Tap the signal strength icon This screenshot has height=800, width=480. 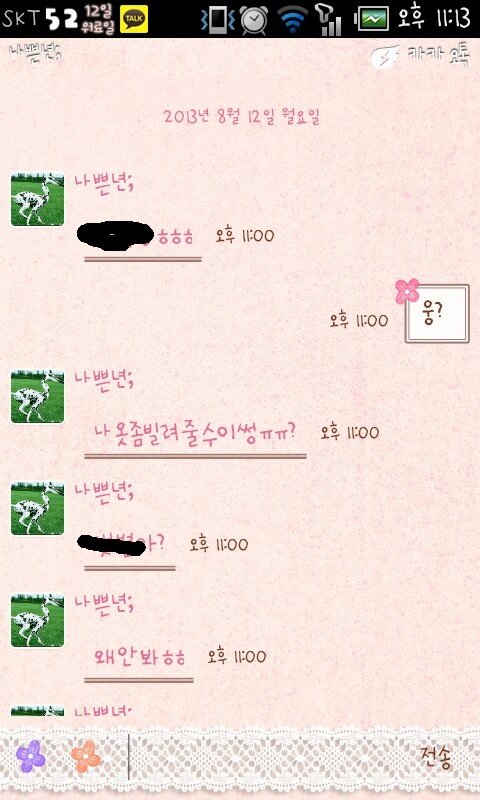pyautogui.click(x=329, y=19)
